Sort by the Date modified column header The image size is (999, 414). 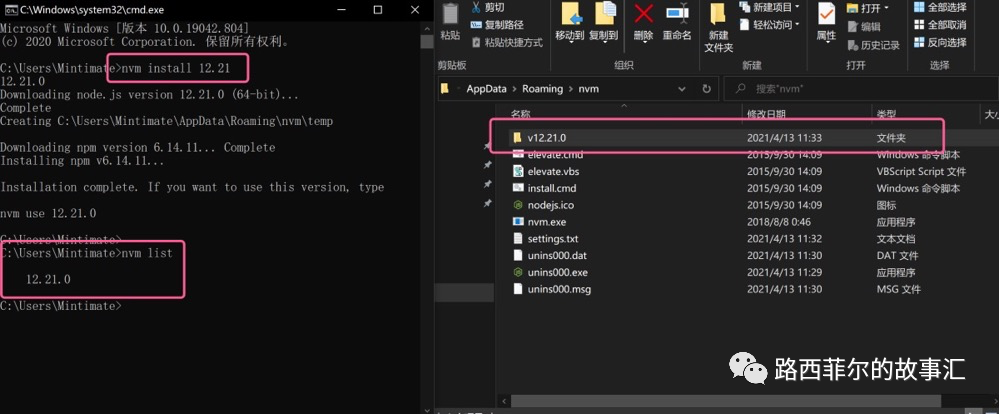click(766, 114)
